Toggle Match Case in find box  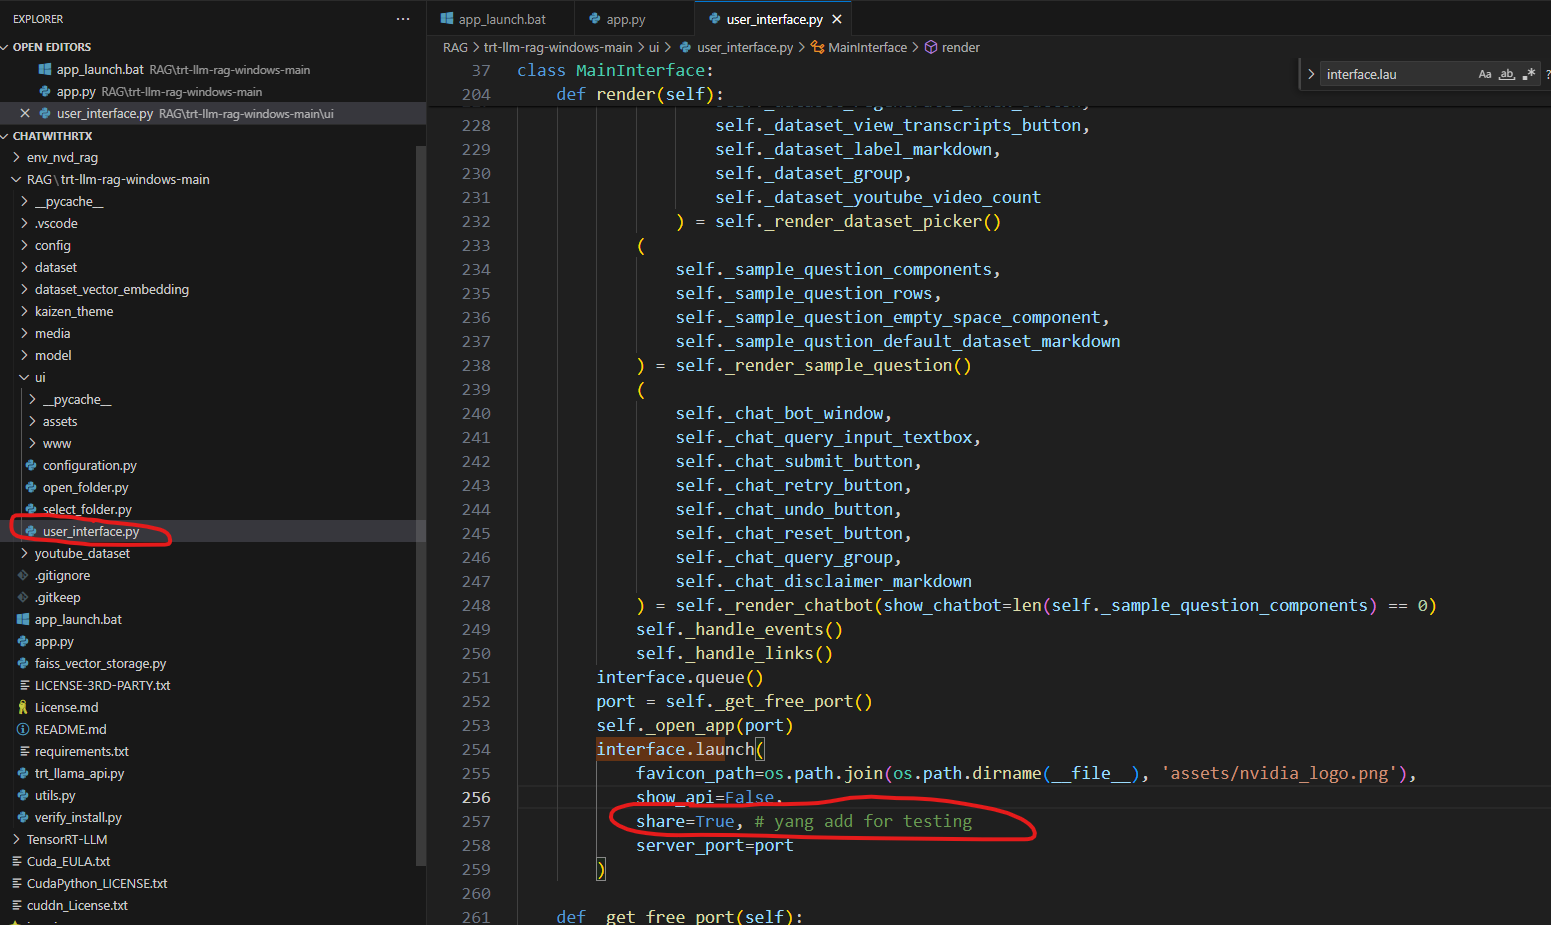pos(1485,74)
